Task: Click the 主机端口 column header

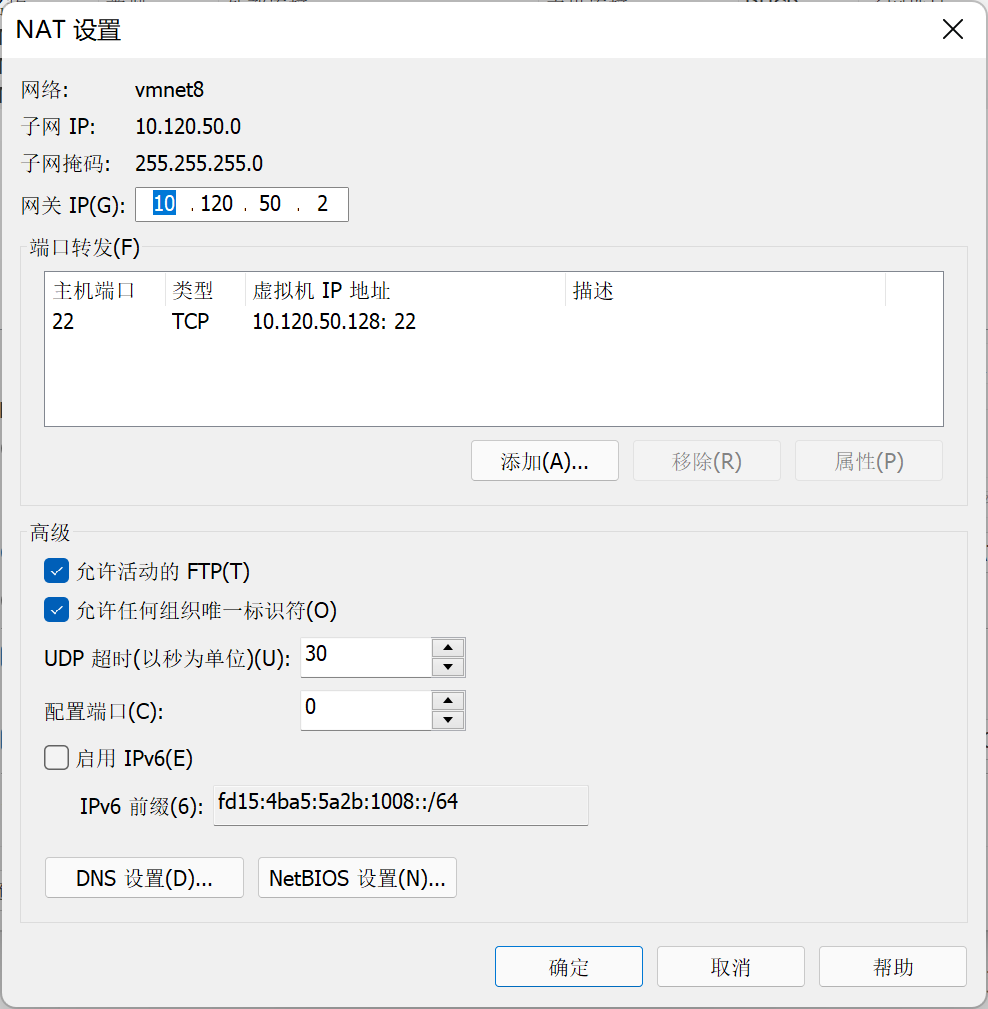Action: [x=106, y=290]
